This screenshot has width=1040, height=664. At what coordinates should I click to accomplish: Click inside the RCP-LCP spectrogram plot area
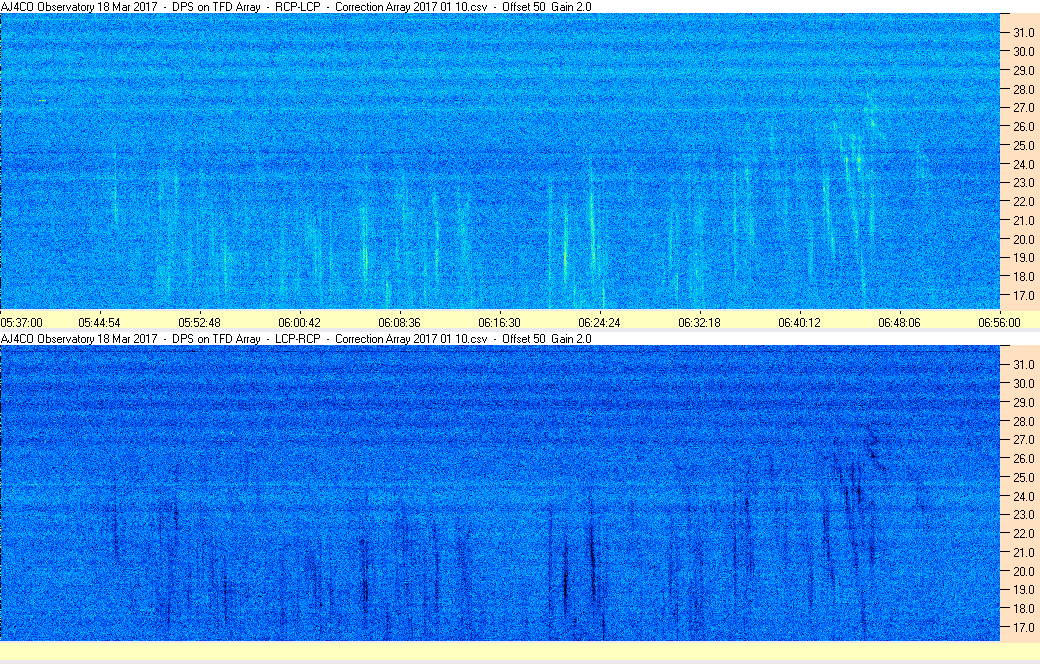500,161
